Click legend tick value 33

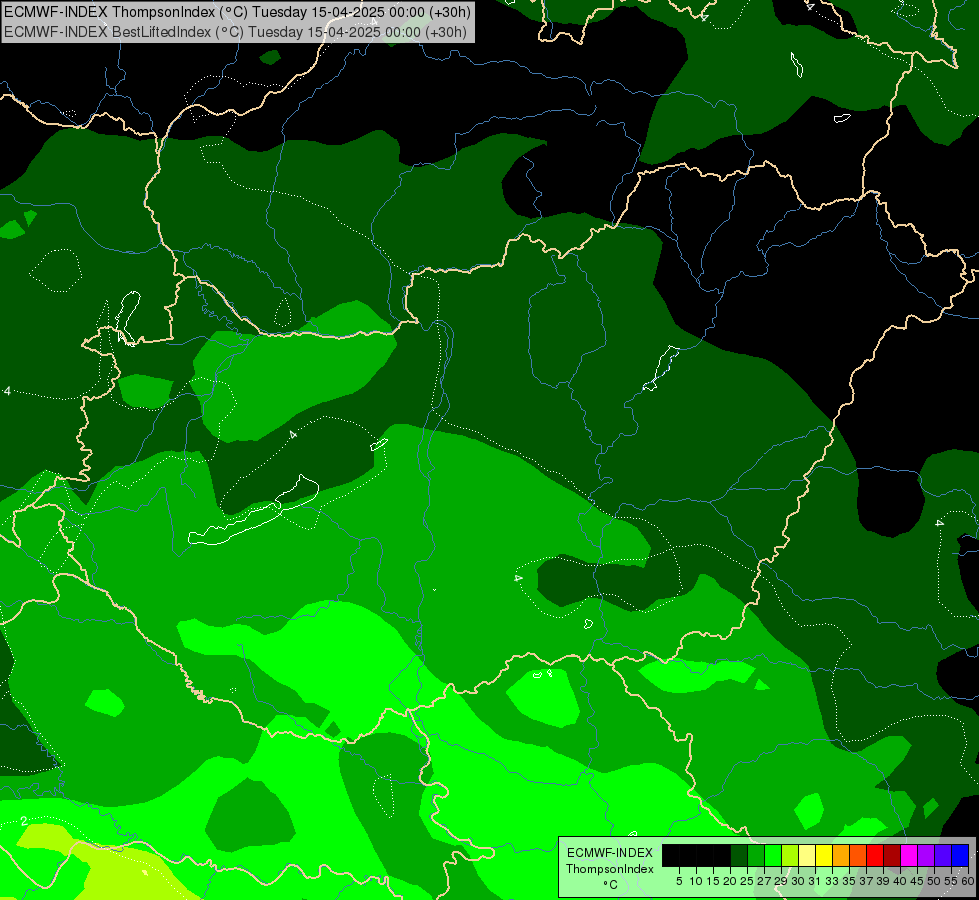(x=832, y=881)
